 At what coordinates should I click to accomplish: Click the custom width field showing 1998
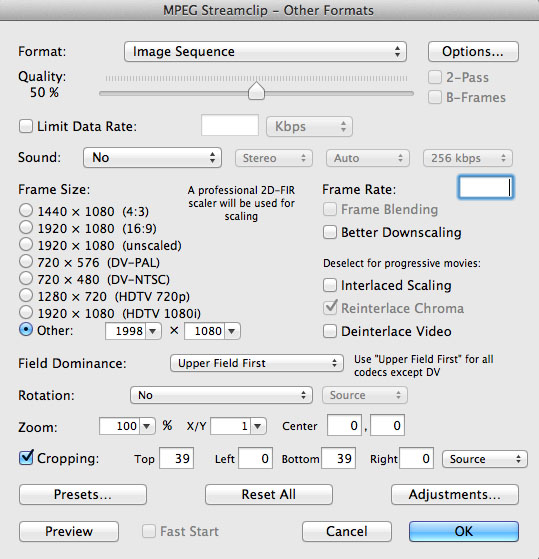(125, 331)
